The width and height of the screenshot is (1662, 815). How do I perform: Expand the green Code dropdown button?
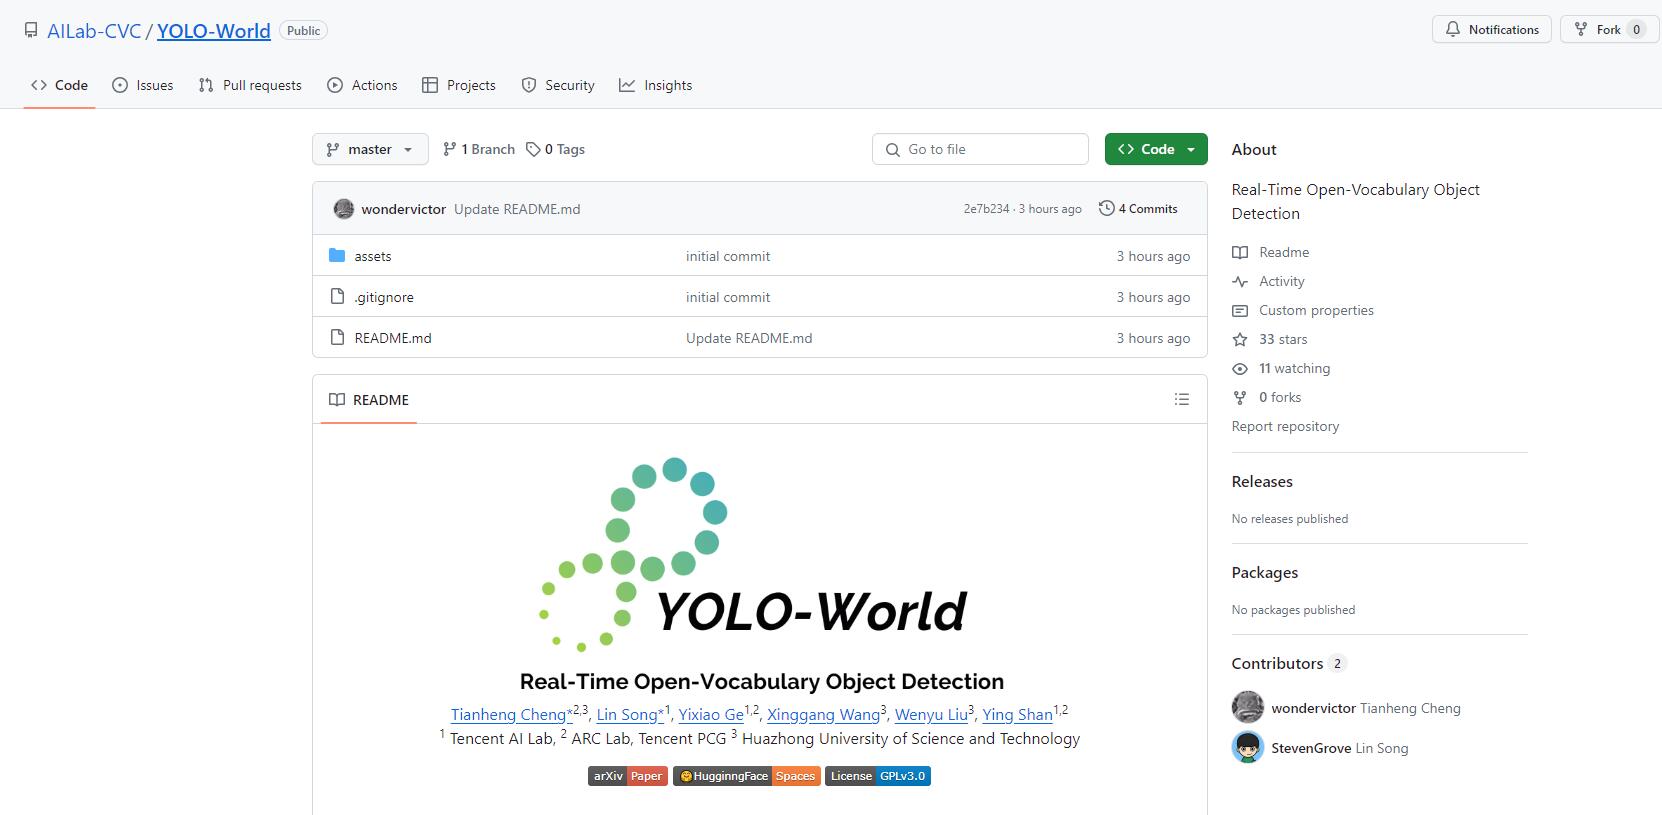pos(1156,149)
